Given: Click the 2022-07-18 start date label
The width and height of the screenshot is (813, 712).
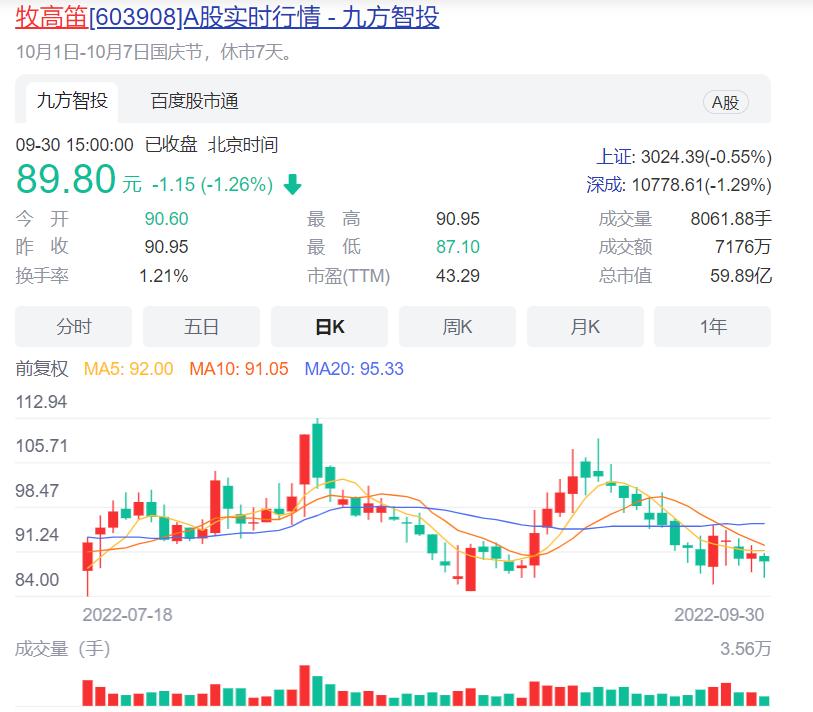Looking at the screenshot, I should pyautogui.click(x=127, y=615).
